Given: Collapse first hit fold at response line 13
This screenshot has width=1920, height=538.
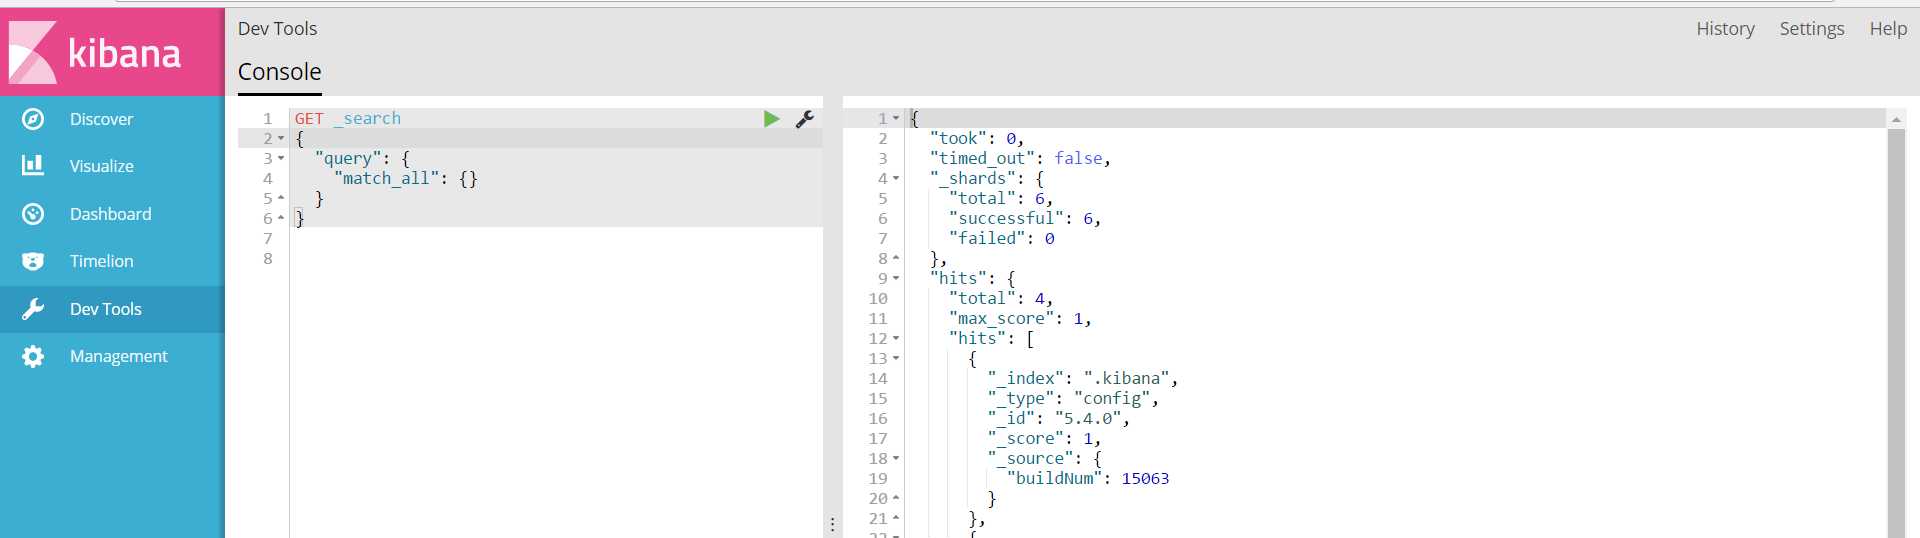Looking at the screenshot, I should pyautogui.click(x=896, y=359).
